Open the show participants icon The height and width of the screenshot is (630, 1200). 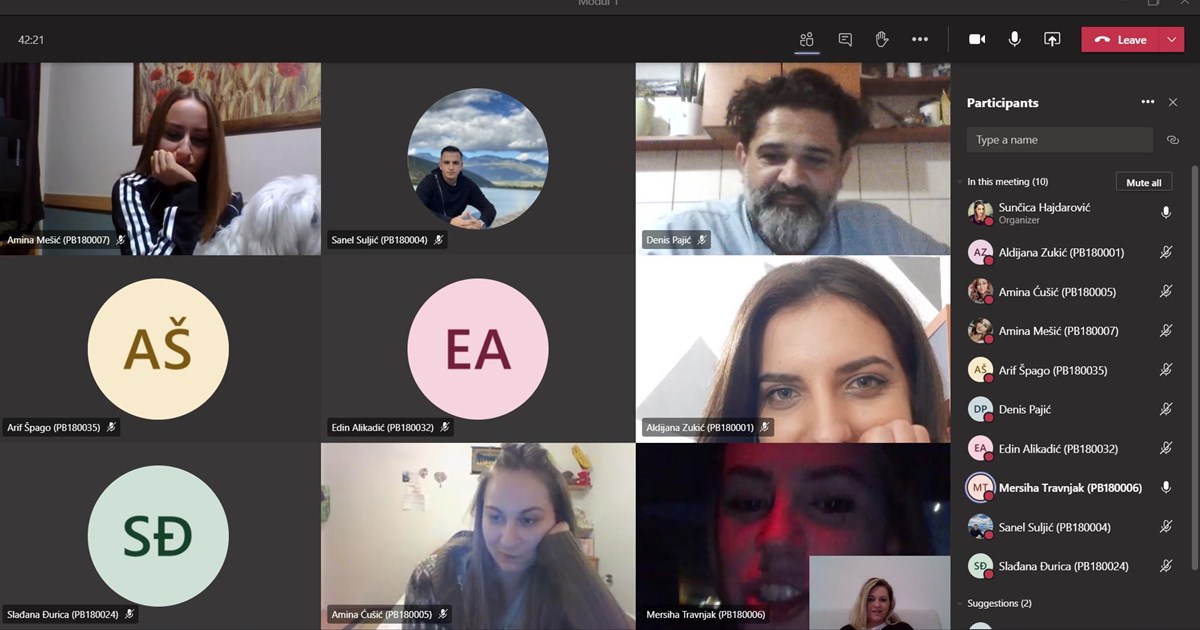[x=806, y=40]
